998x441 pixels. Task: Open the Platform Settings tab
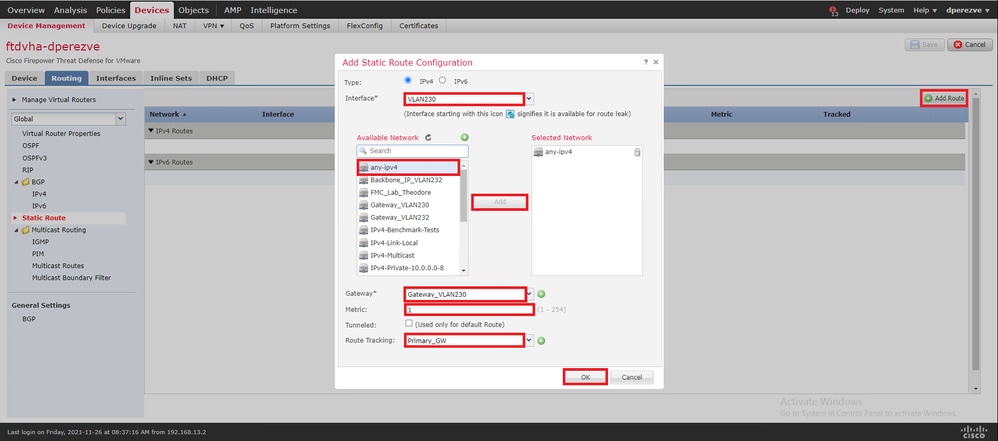[300, 26]
